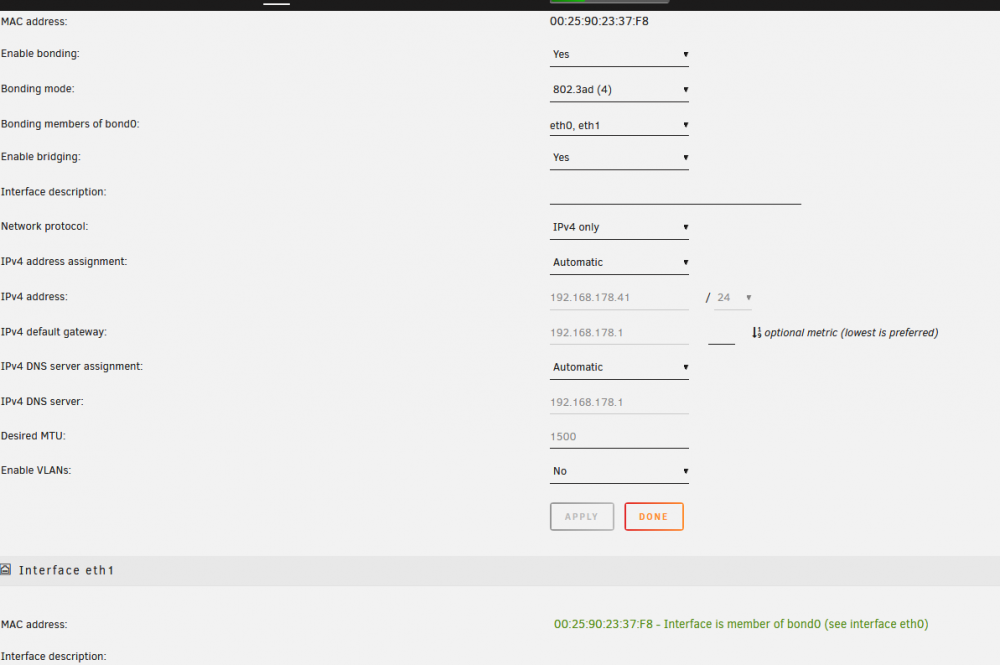Open the Enable bonding dropdown

point(619,54)
